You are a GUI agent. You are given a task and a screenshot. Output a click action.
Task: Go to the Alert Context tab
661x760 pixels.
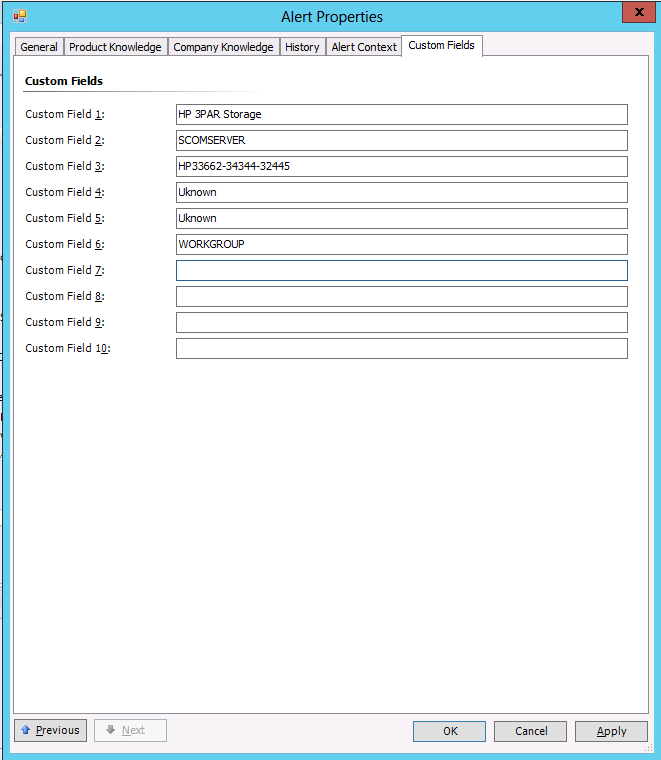tap(364, 47)
